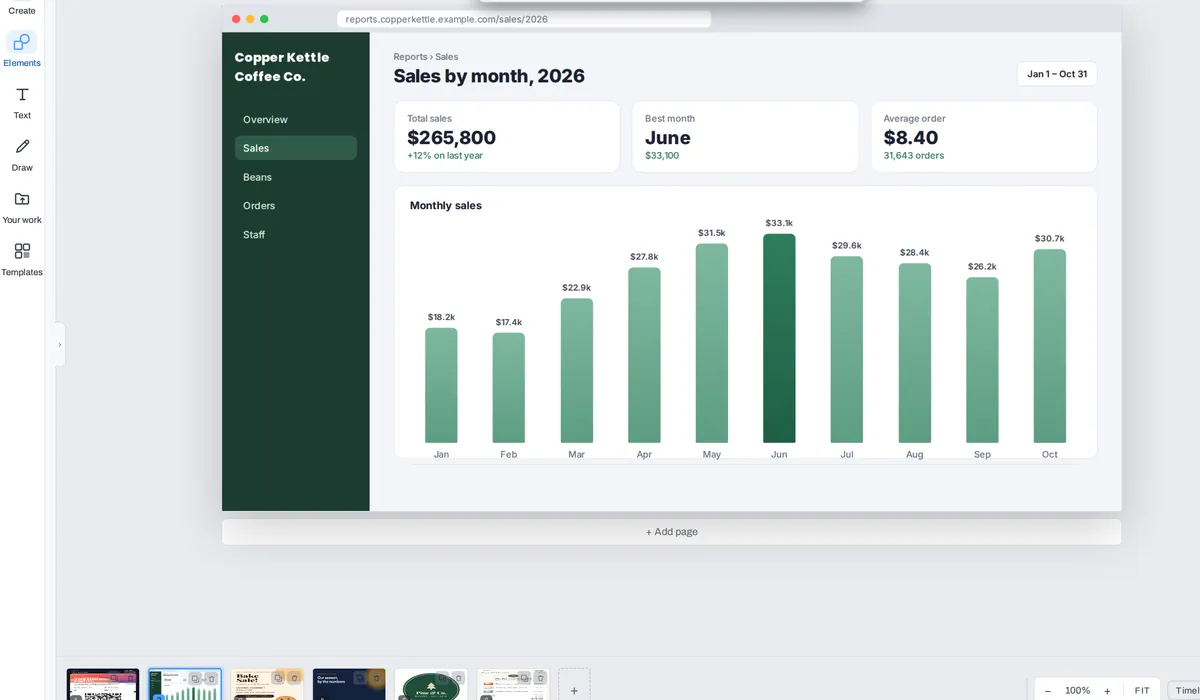
Task: Select Overview in the Copper Kettle sidebar
Action: [x=296, y=119]
